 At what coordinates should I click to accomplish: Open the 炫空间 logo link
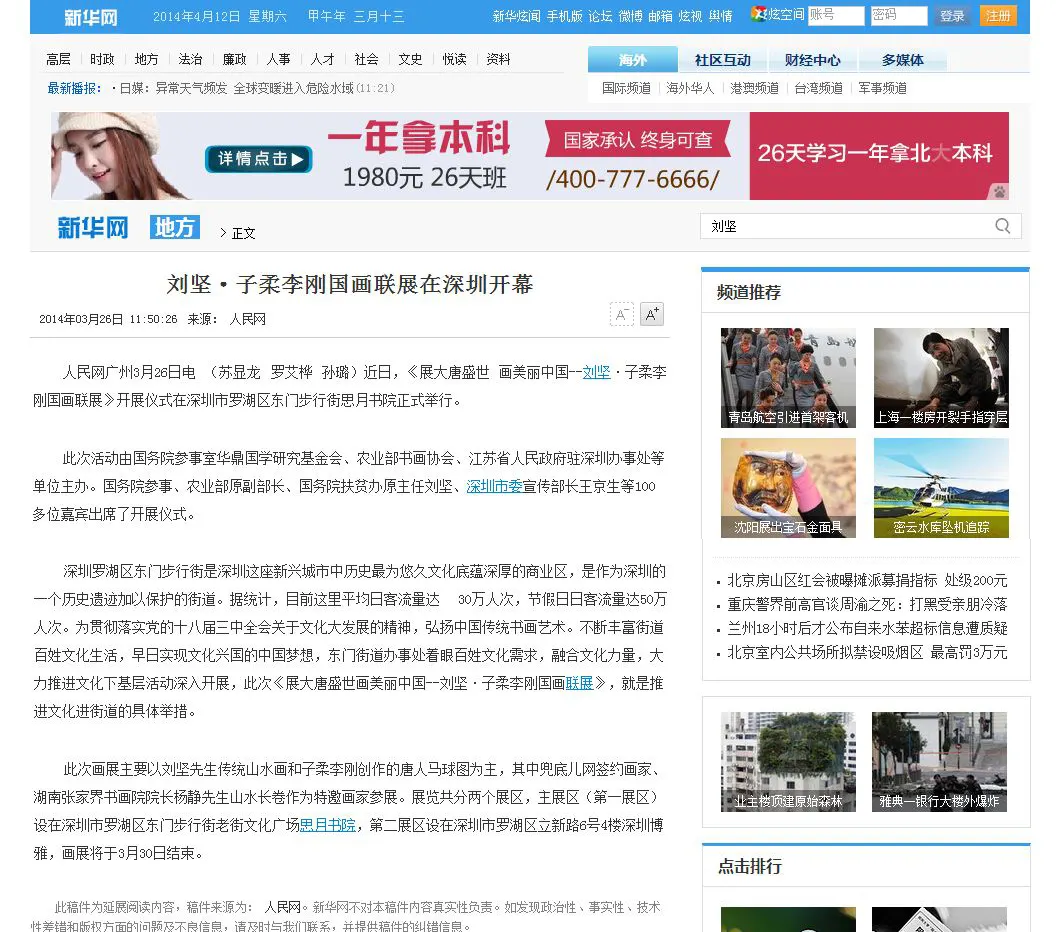pyautogui.click(x=777, y=15)
